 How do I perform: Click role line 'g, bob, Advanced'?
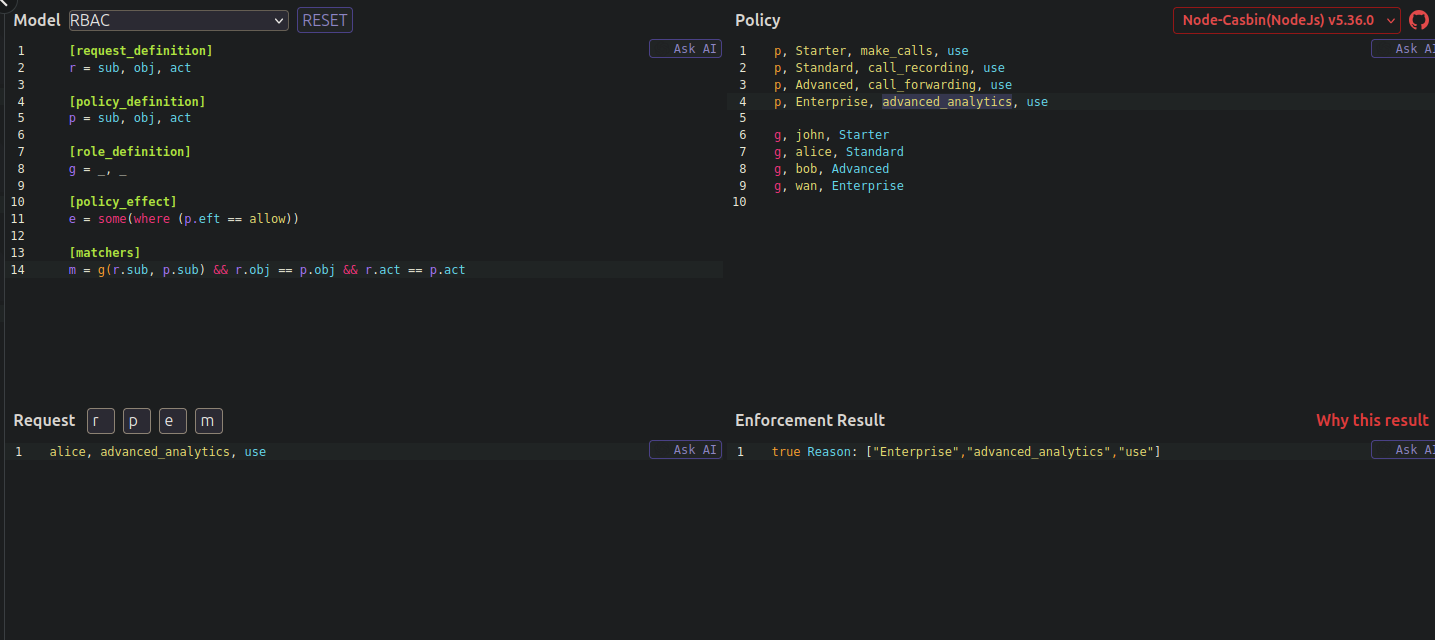832,169
